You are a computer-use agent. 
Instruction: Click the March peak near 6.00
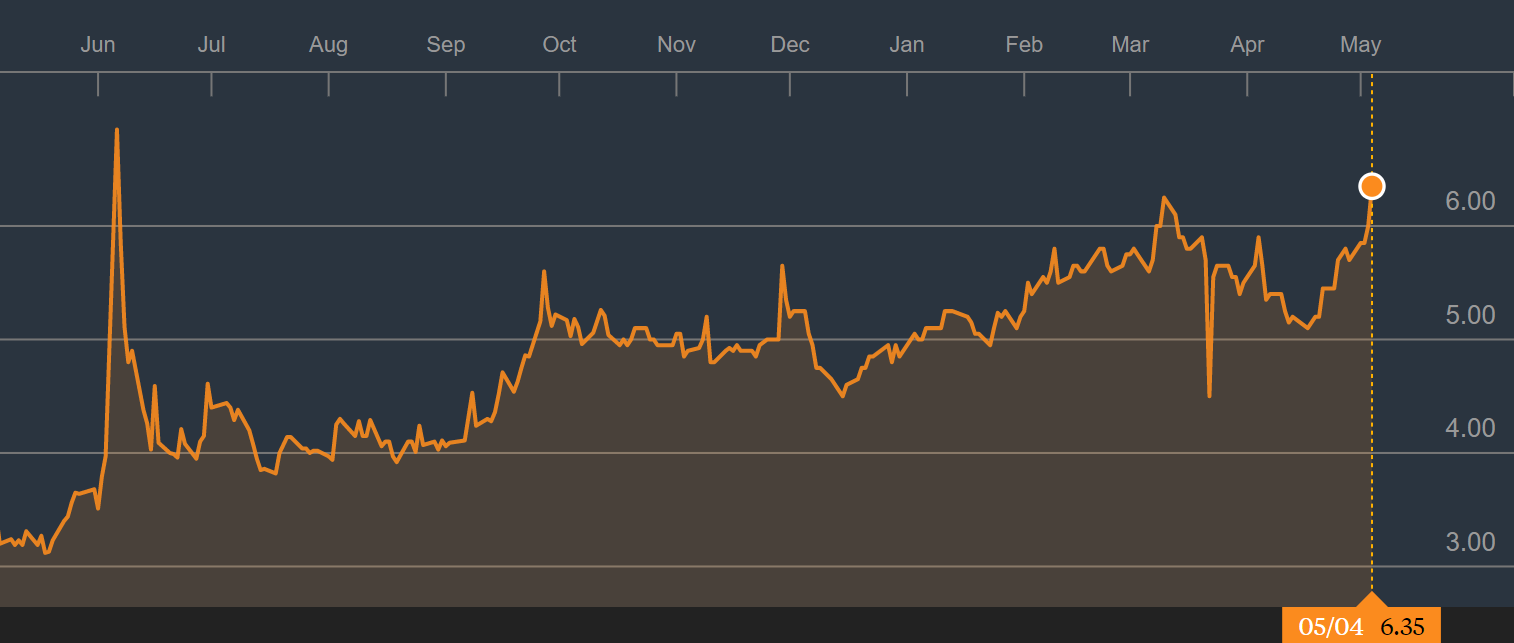[x=1166, y=195]
